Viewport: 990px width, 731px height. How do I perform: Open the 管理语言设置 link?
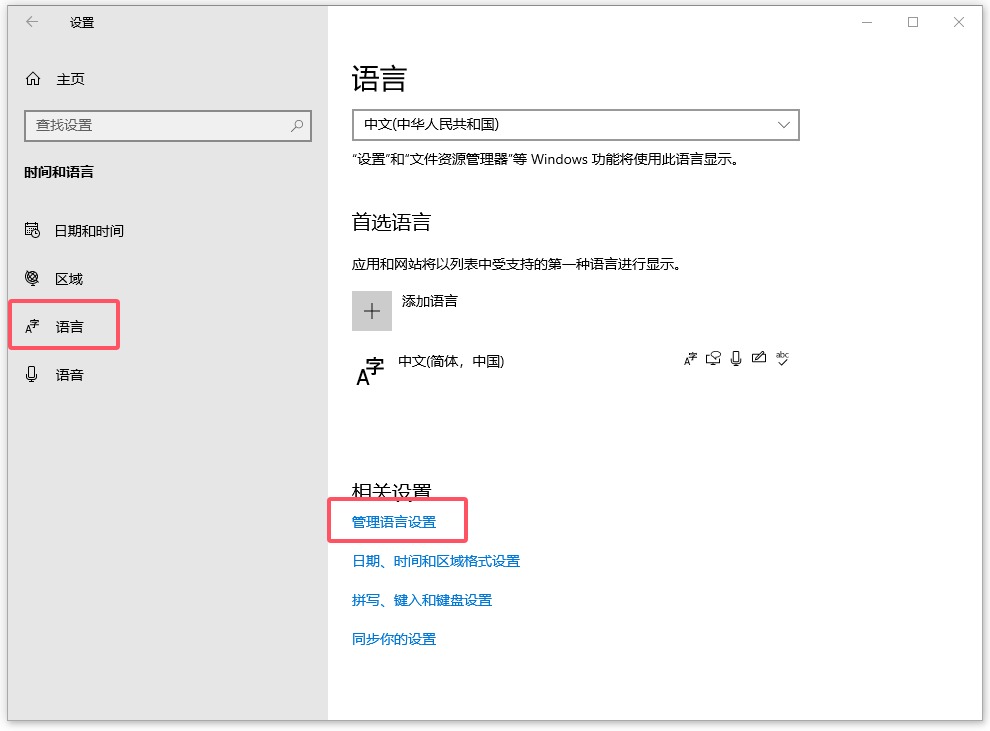pyautogui.click(x=394, y=522)
